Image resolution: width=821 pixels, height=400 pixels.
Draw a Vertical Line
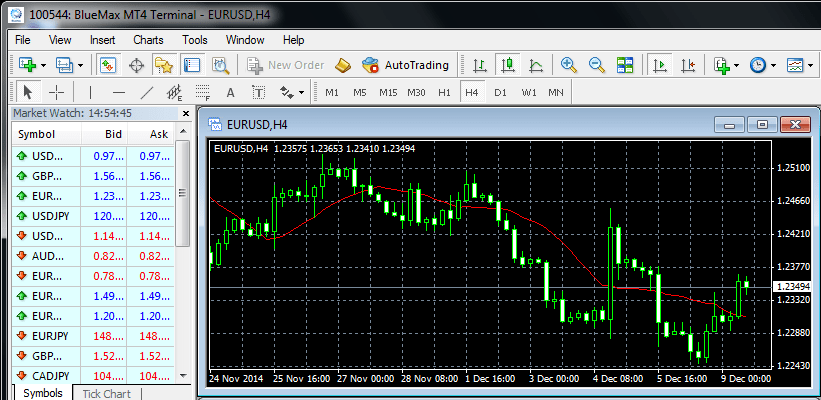91,93
